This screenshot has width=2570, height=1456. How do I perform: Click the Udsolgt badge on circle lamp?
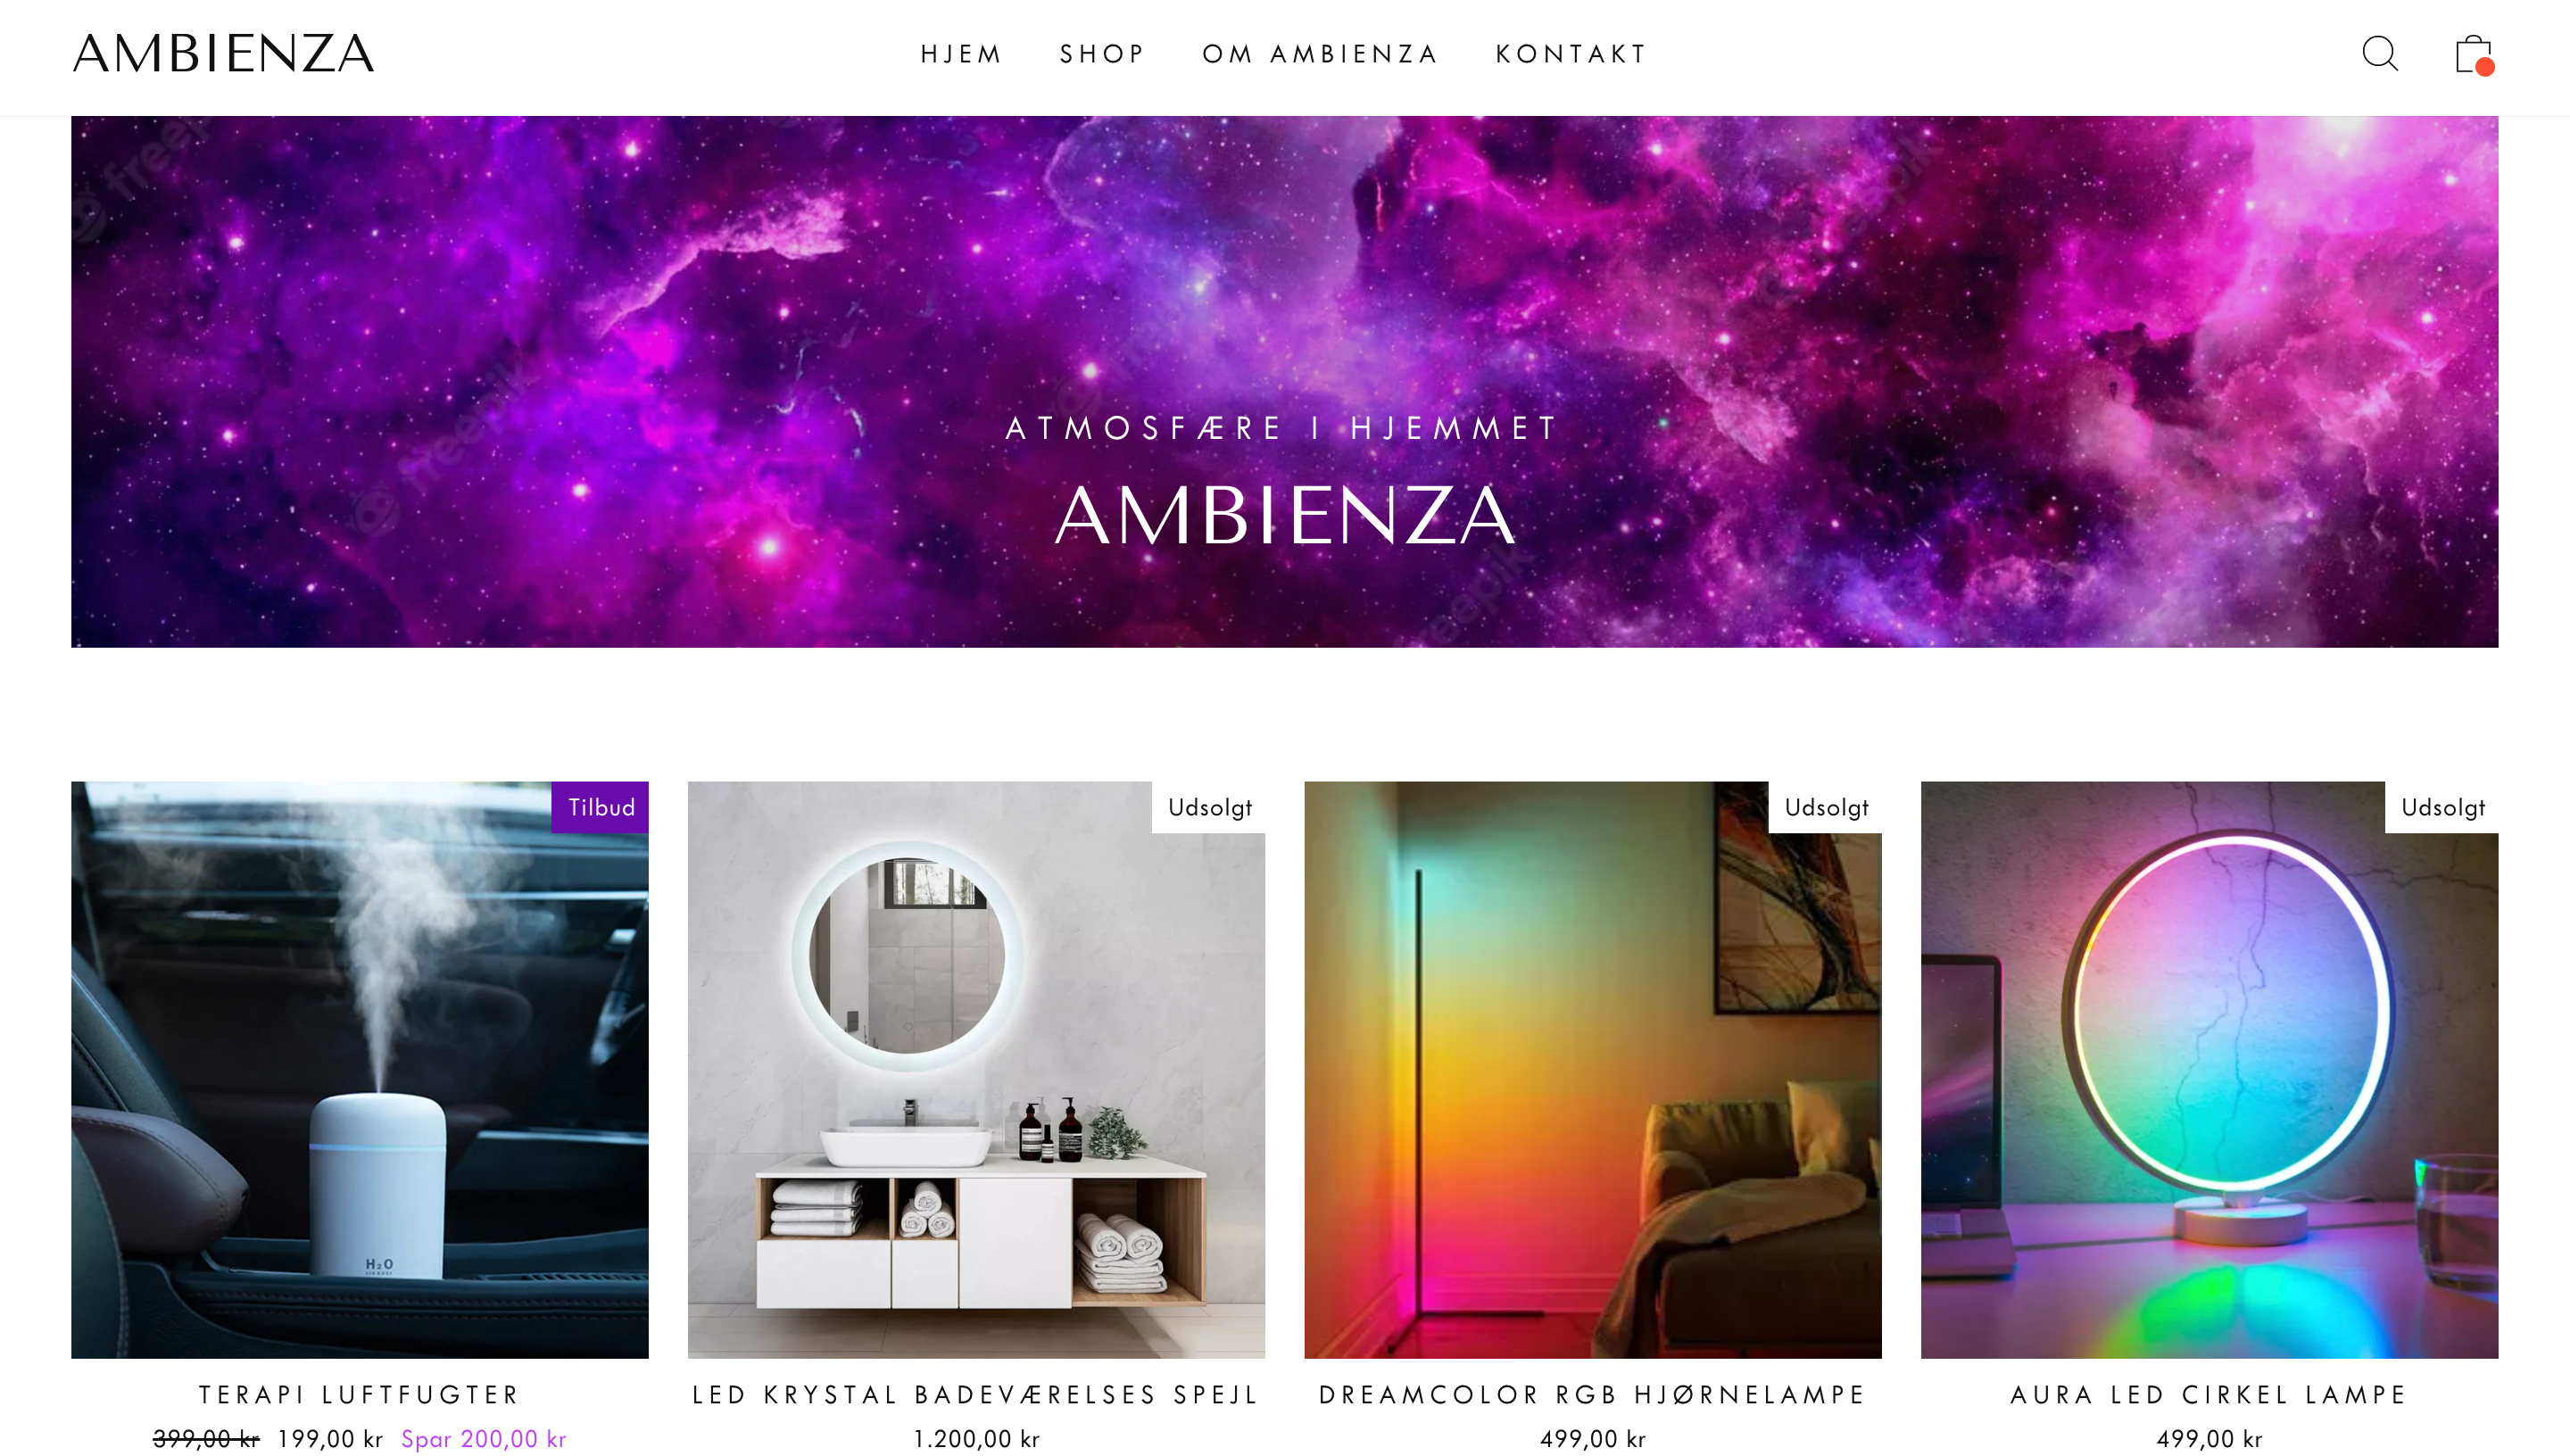2442,807
